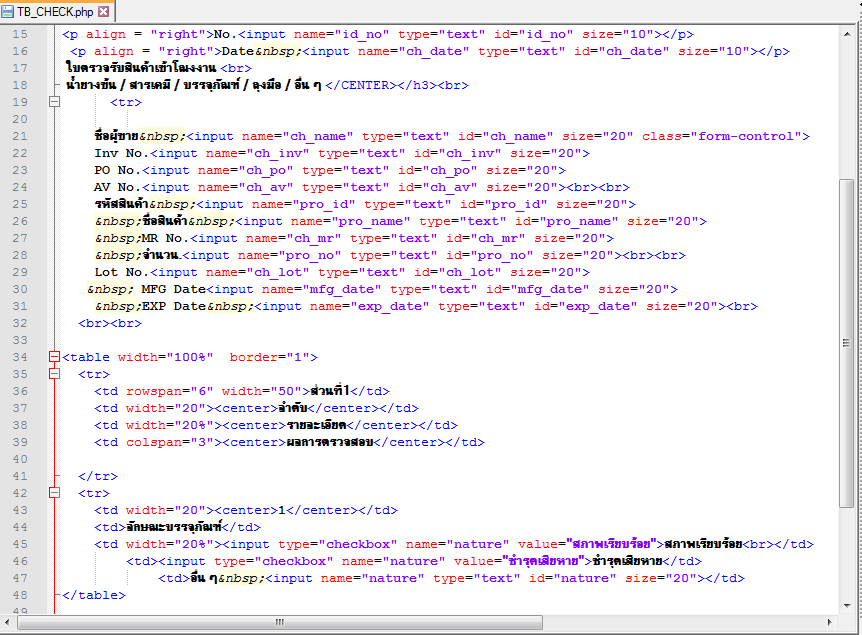This screenshot has width=862, height=635.
Task: Click "EXP Date" text on line 31
Action: coord(174,306)
